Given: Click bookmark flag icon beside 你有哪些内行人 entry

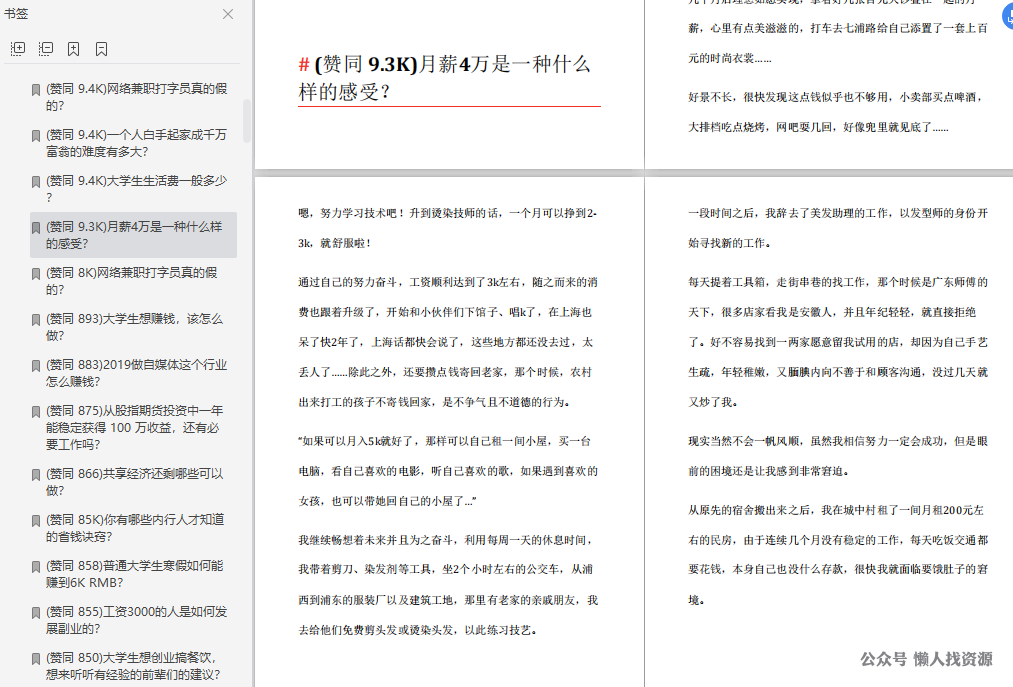Looking at the screenshot, I should coord(36,521).
